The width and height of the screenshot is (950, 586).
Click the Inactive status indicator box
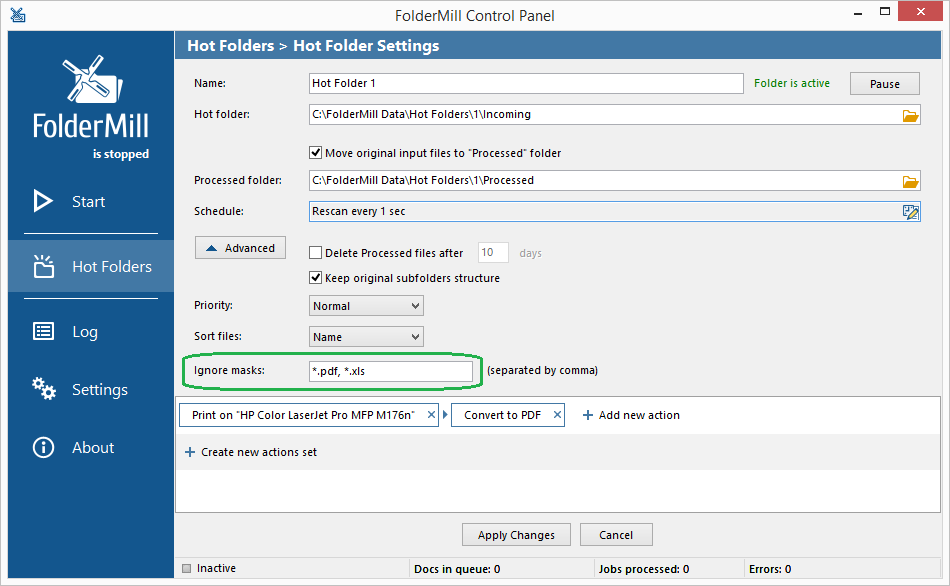(187, 568)
